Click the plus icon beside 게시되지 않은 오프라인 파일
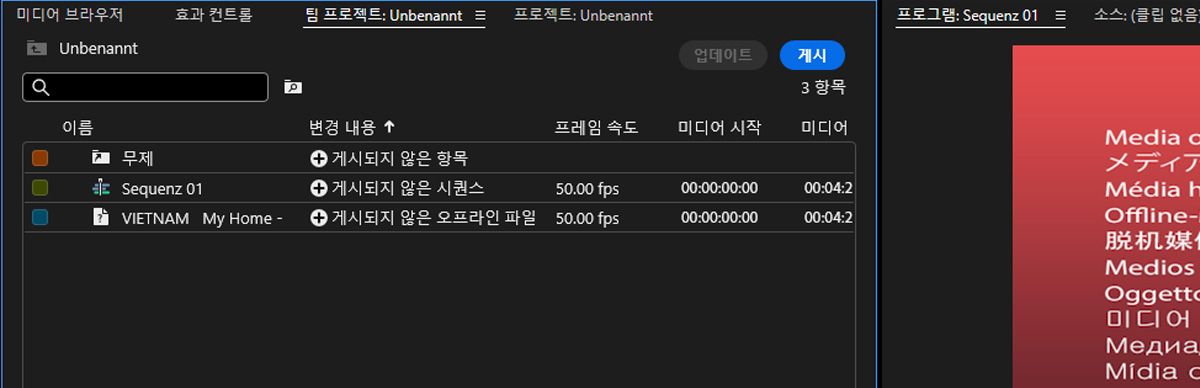Screen dimensions: 1200x388 [x=319, y=218]
